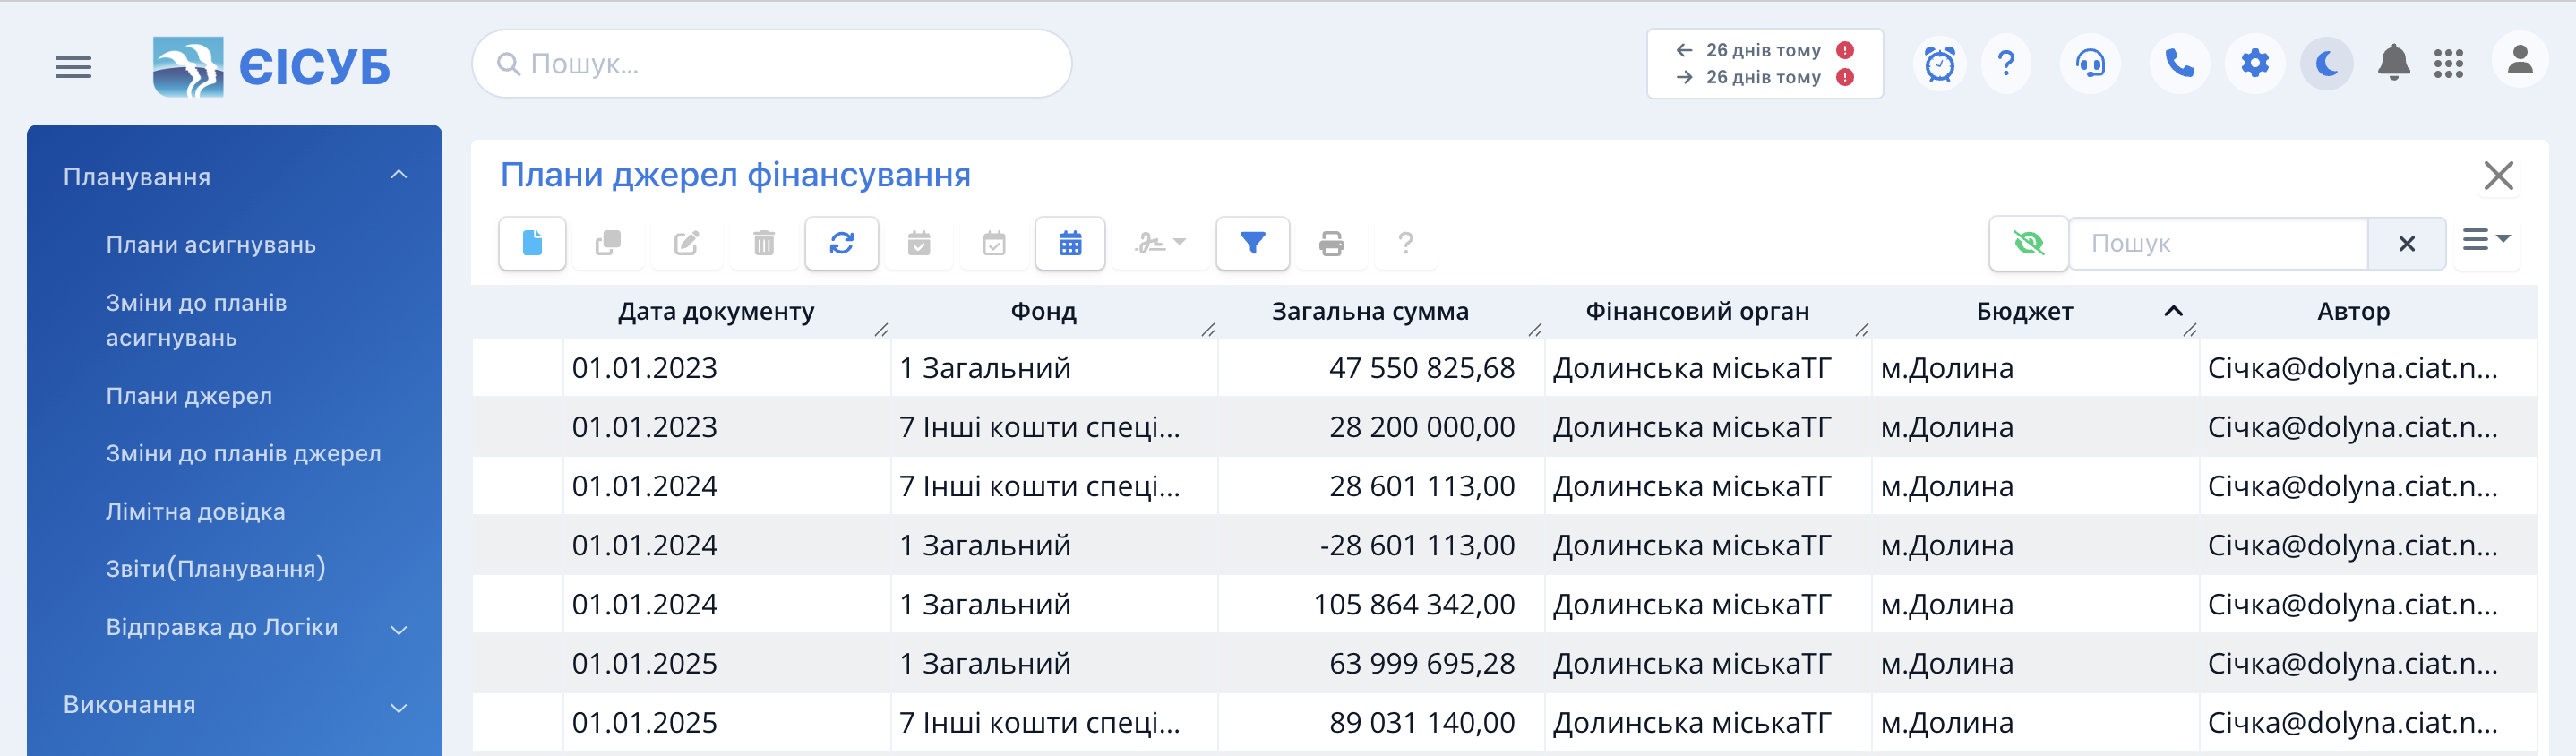
Task: Clear the table search with X button
Action: click(2406, 243)
